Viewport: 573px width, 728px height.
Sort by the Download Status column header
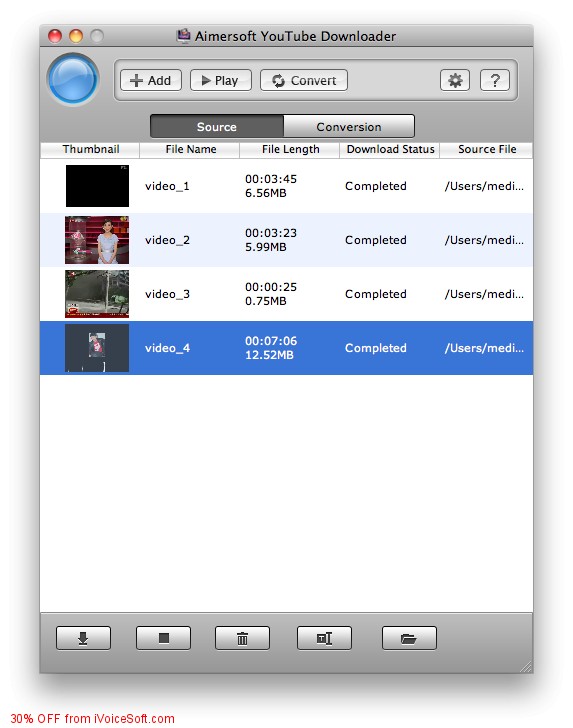390,150
